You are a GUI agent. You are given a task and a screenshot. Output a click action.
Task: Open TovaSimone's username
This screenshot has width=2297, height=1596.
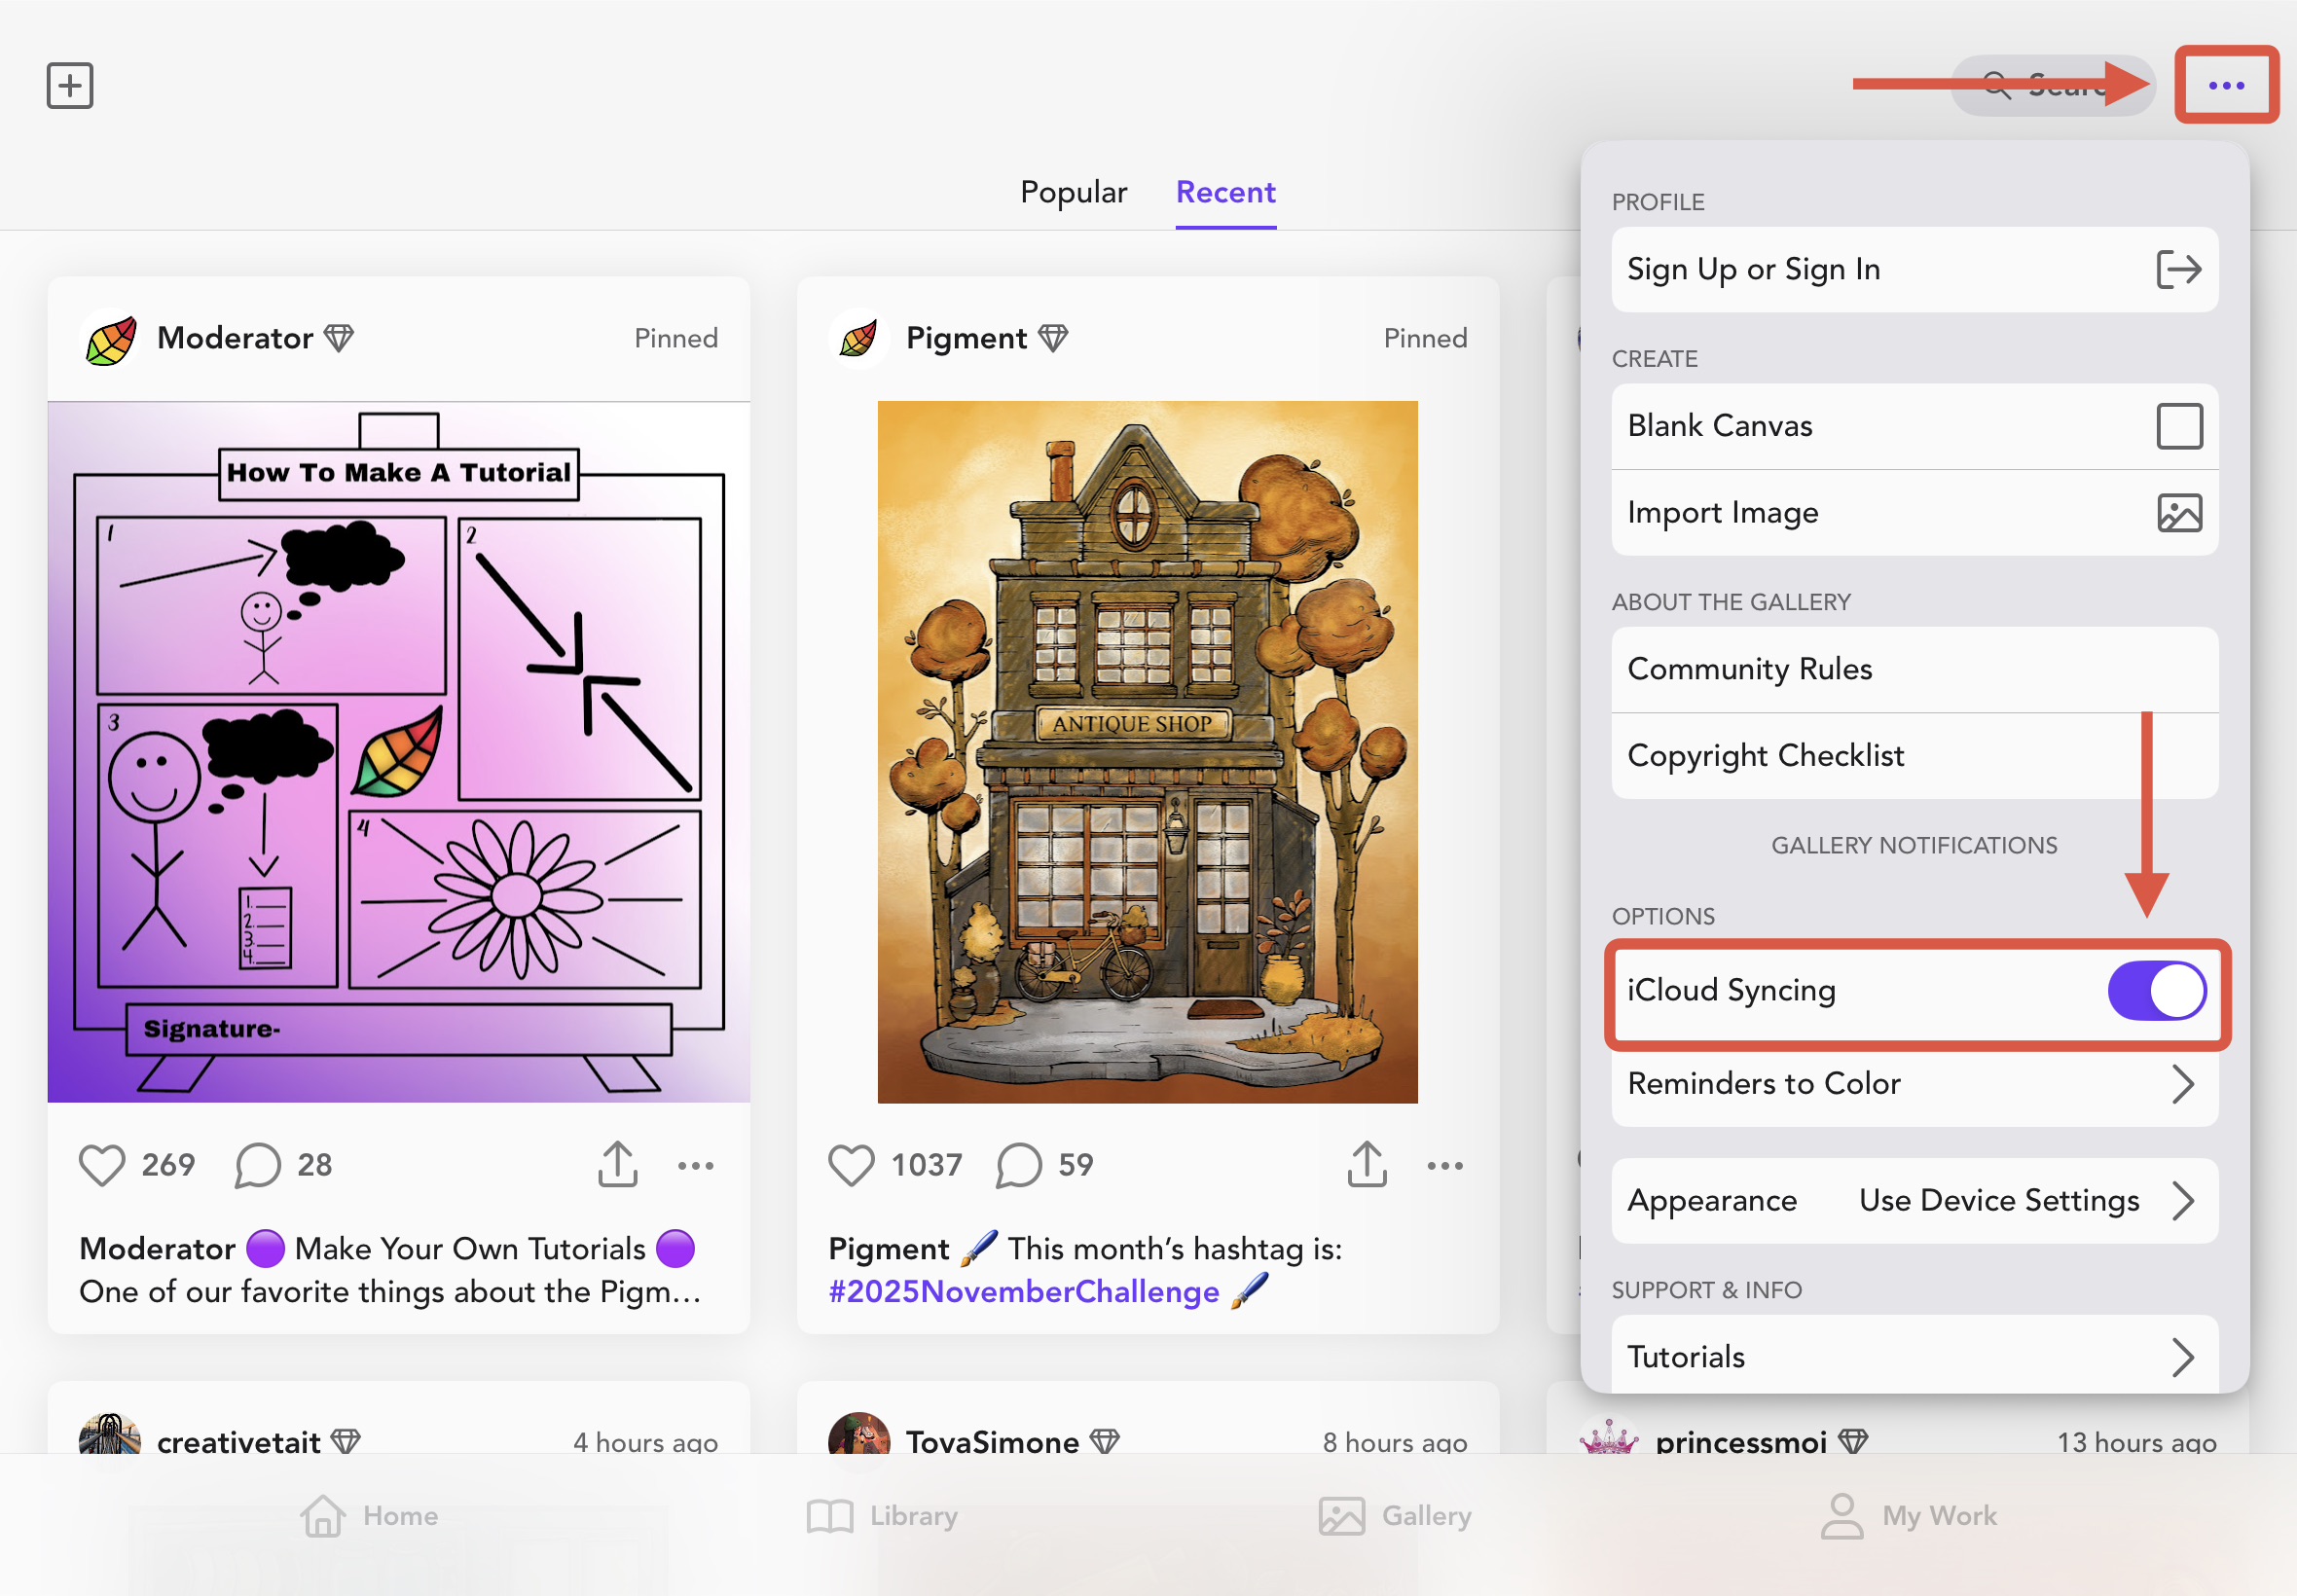(992, 1442)
